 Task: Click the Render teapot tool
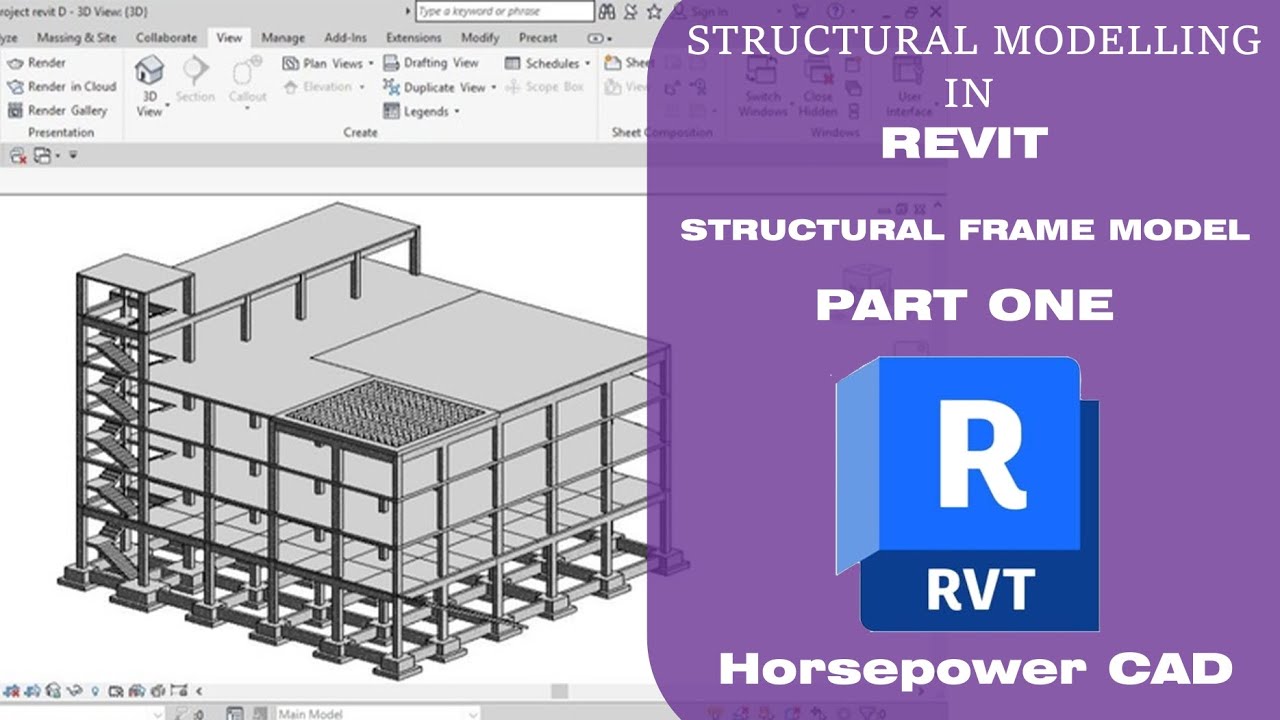click(x=37, y=62)
